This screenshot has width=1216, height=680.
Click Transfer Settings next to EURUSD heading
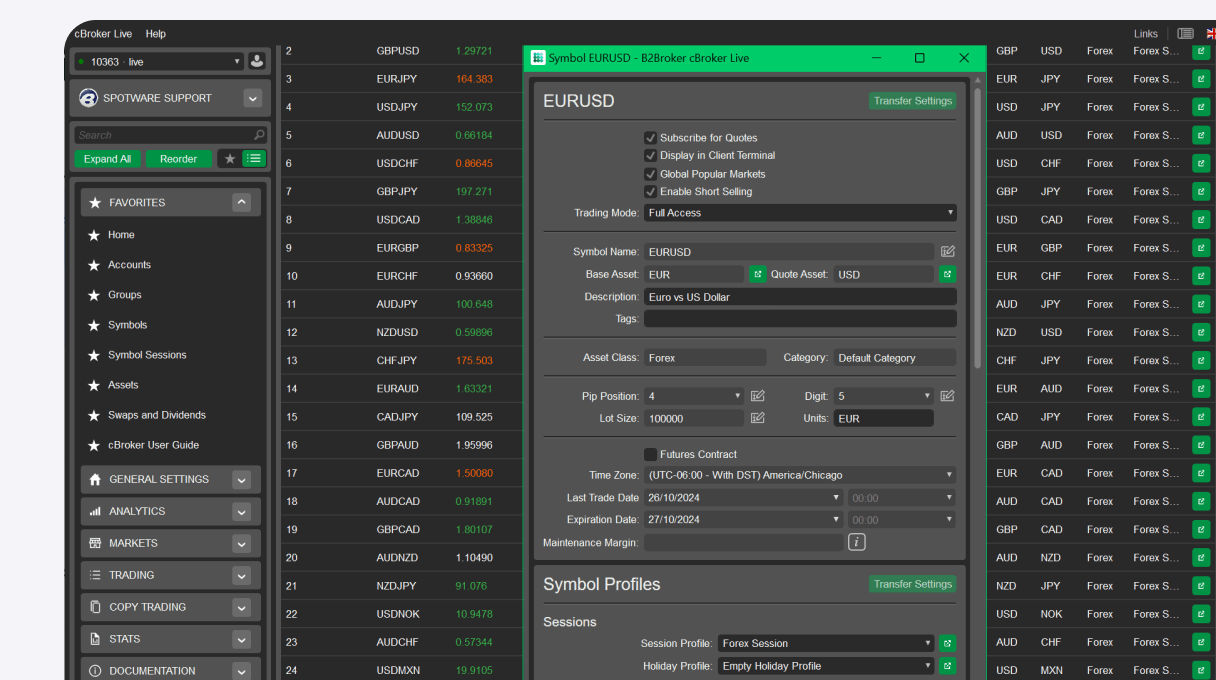pos(912,101)
